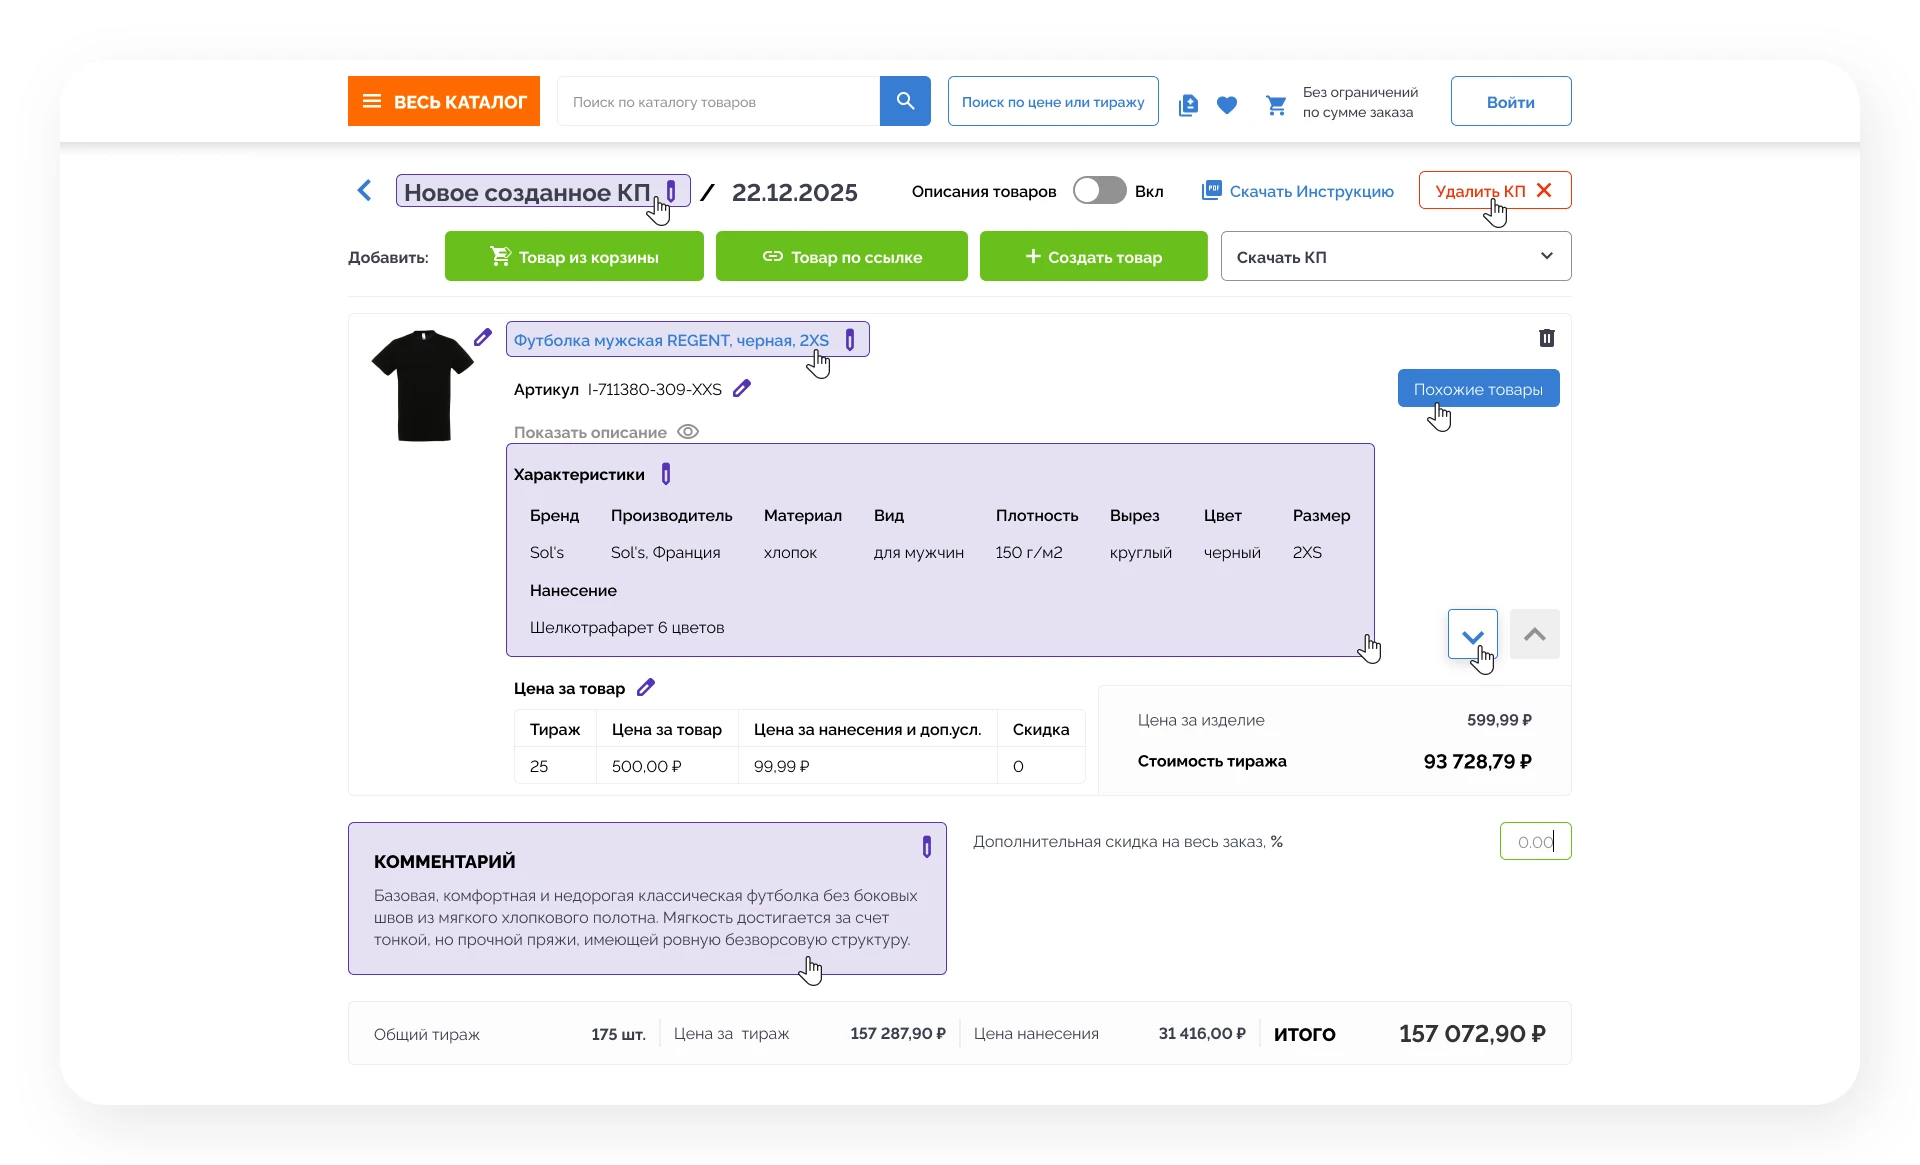Image resolution: width=1920 pixels, height=1165 pixels.
Task: Edit the КОММЕНТАРИЙ block pencil icon
Action: click(927, 847)
